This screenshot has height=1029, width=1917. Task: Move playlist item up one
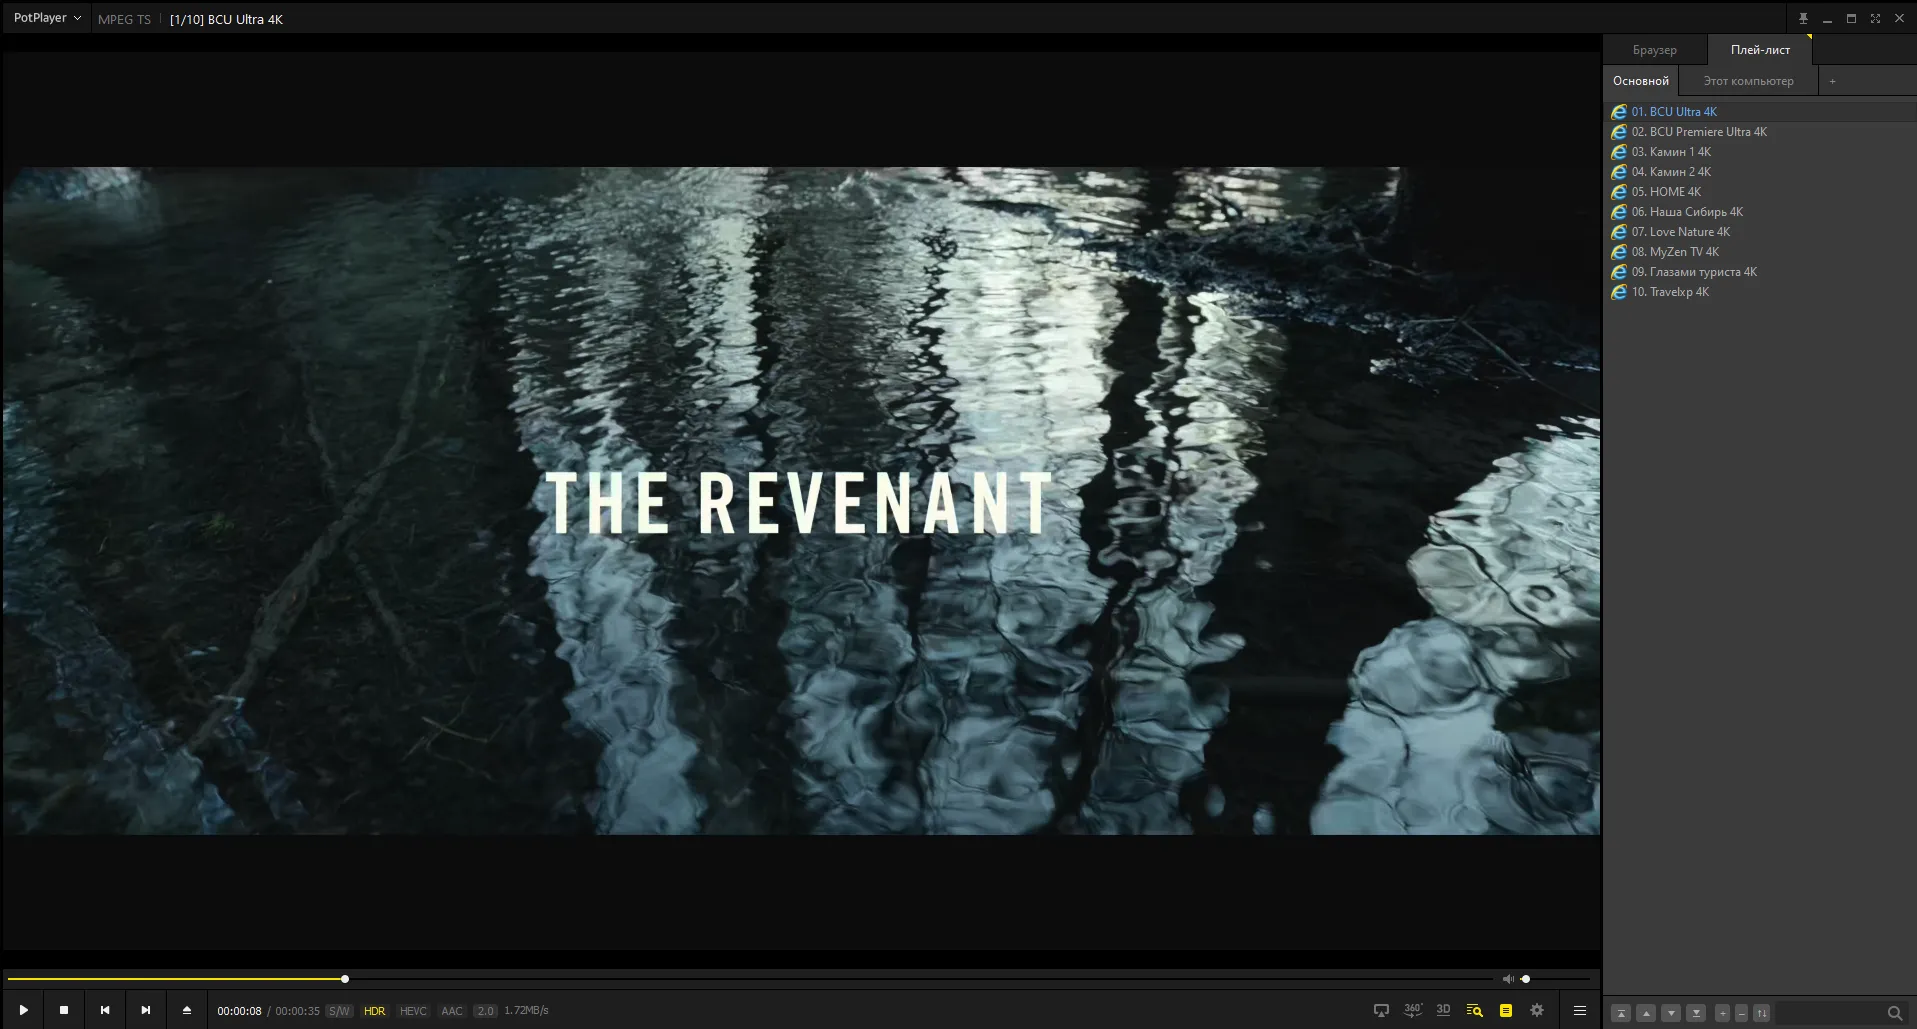point(1646,1013)
